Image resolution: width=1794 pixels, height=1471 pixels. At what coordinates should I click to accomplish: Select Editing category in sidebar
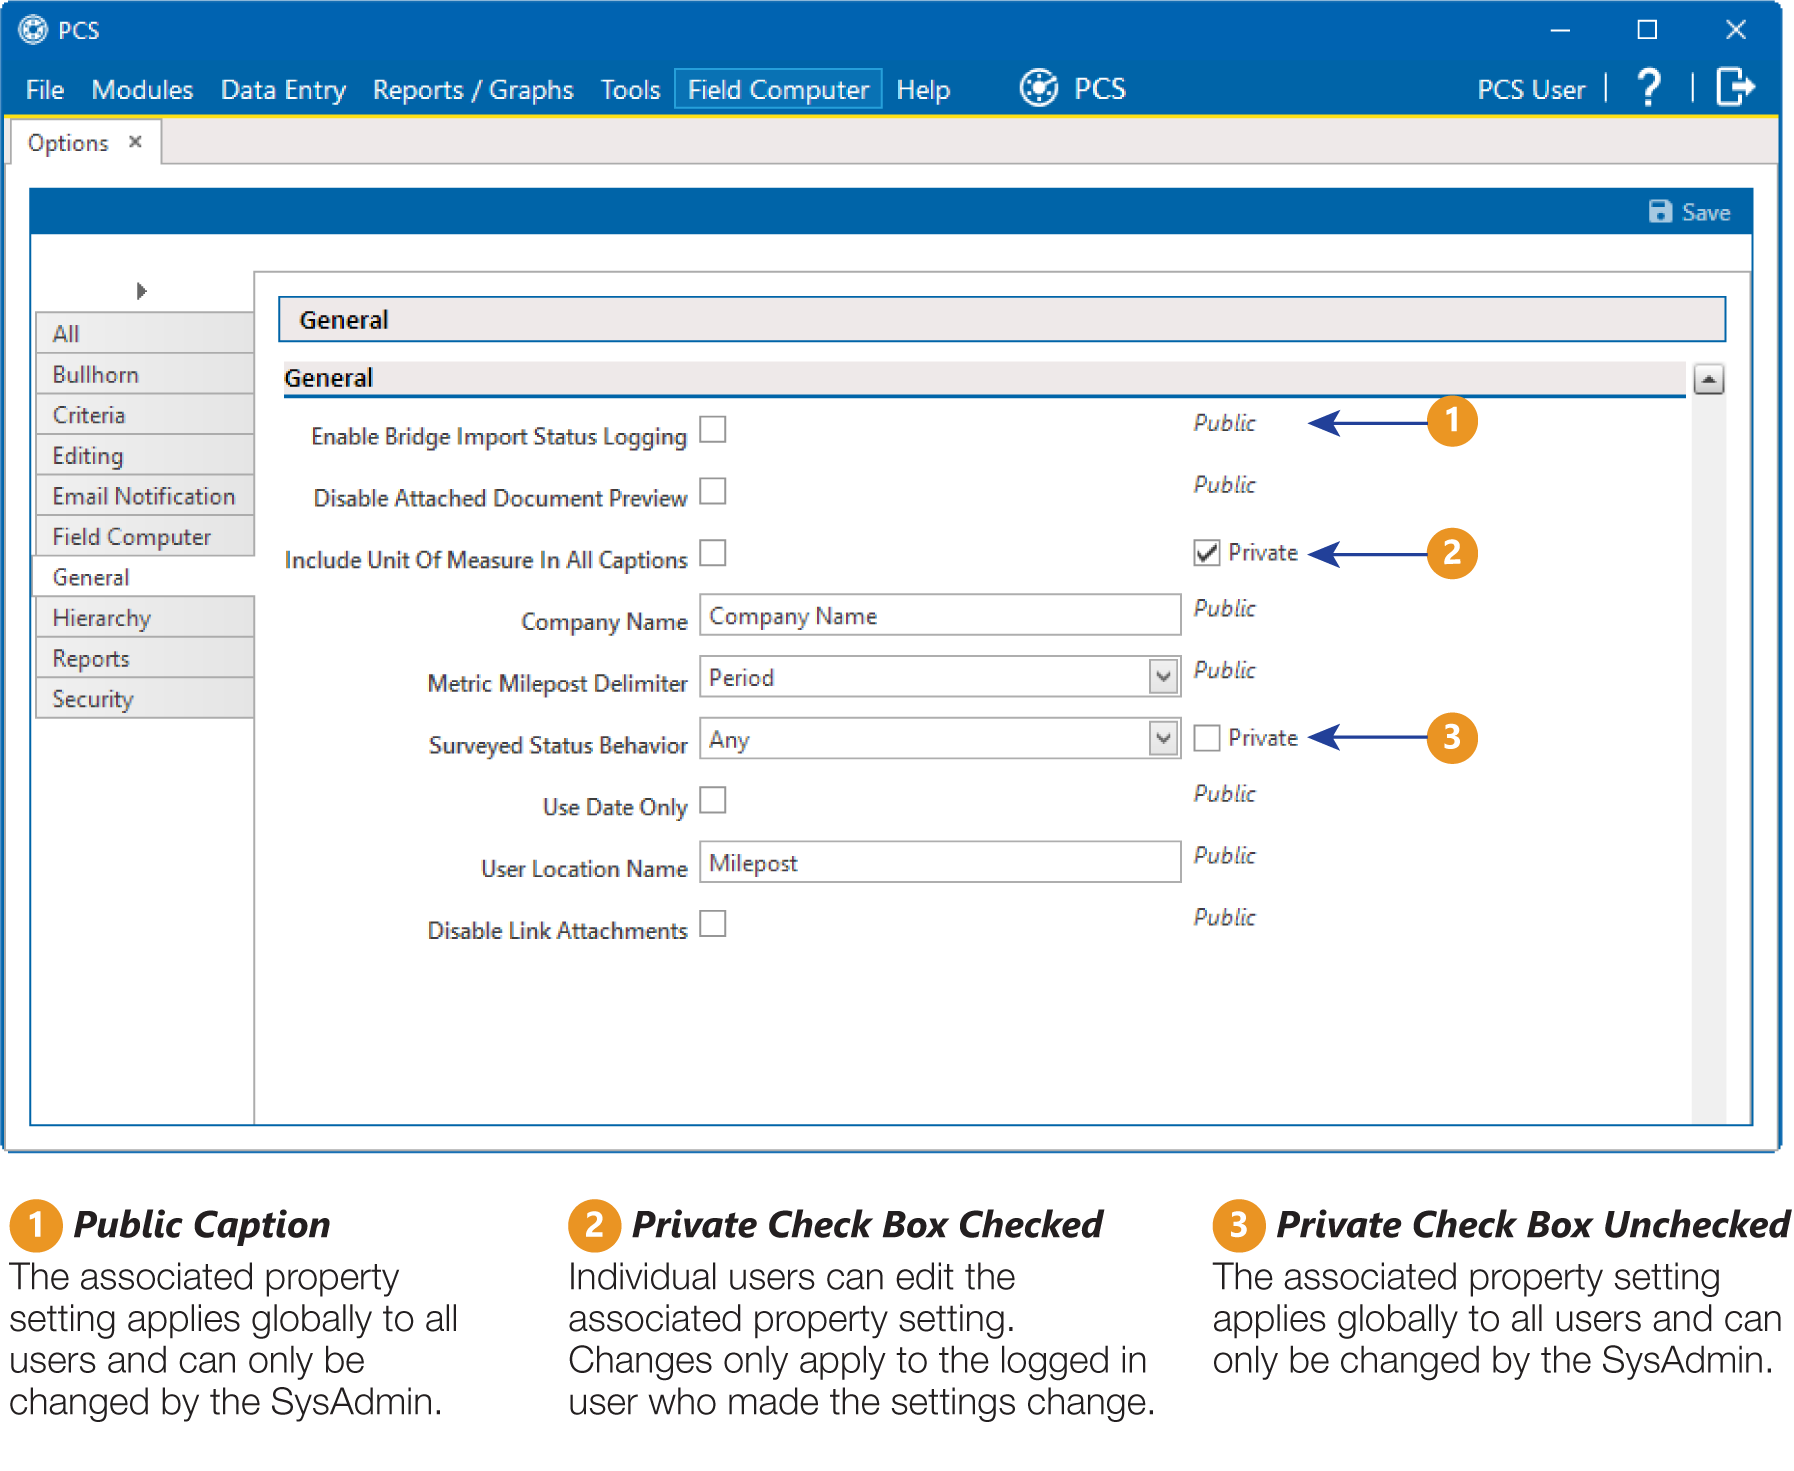click(145, 455)
